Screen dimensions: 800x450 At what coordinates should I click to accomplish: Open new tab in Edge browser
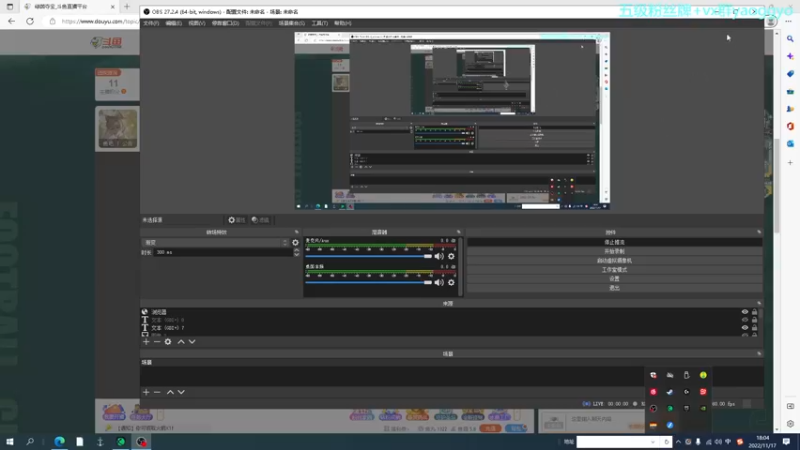127,7
